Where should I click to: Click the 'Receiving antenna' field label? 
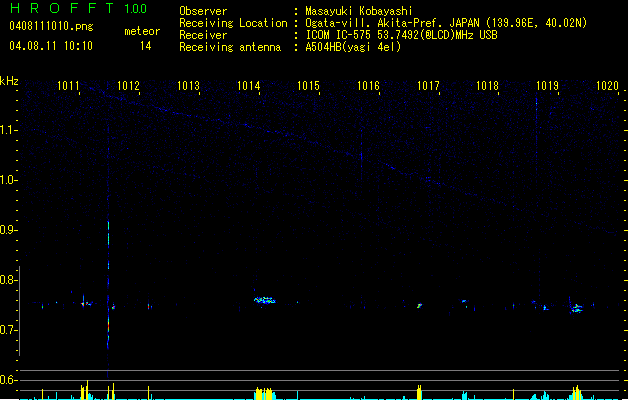pos(230,47)
